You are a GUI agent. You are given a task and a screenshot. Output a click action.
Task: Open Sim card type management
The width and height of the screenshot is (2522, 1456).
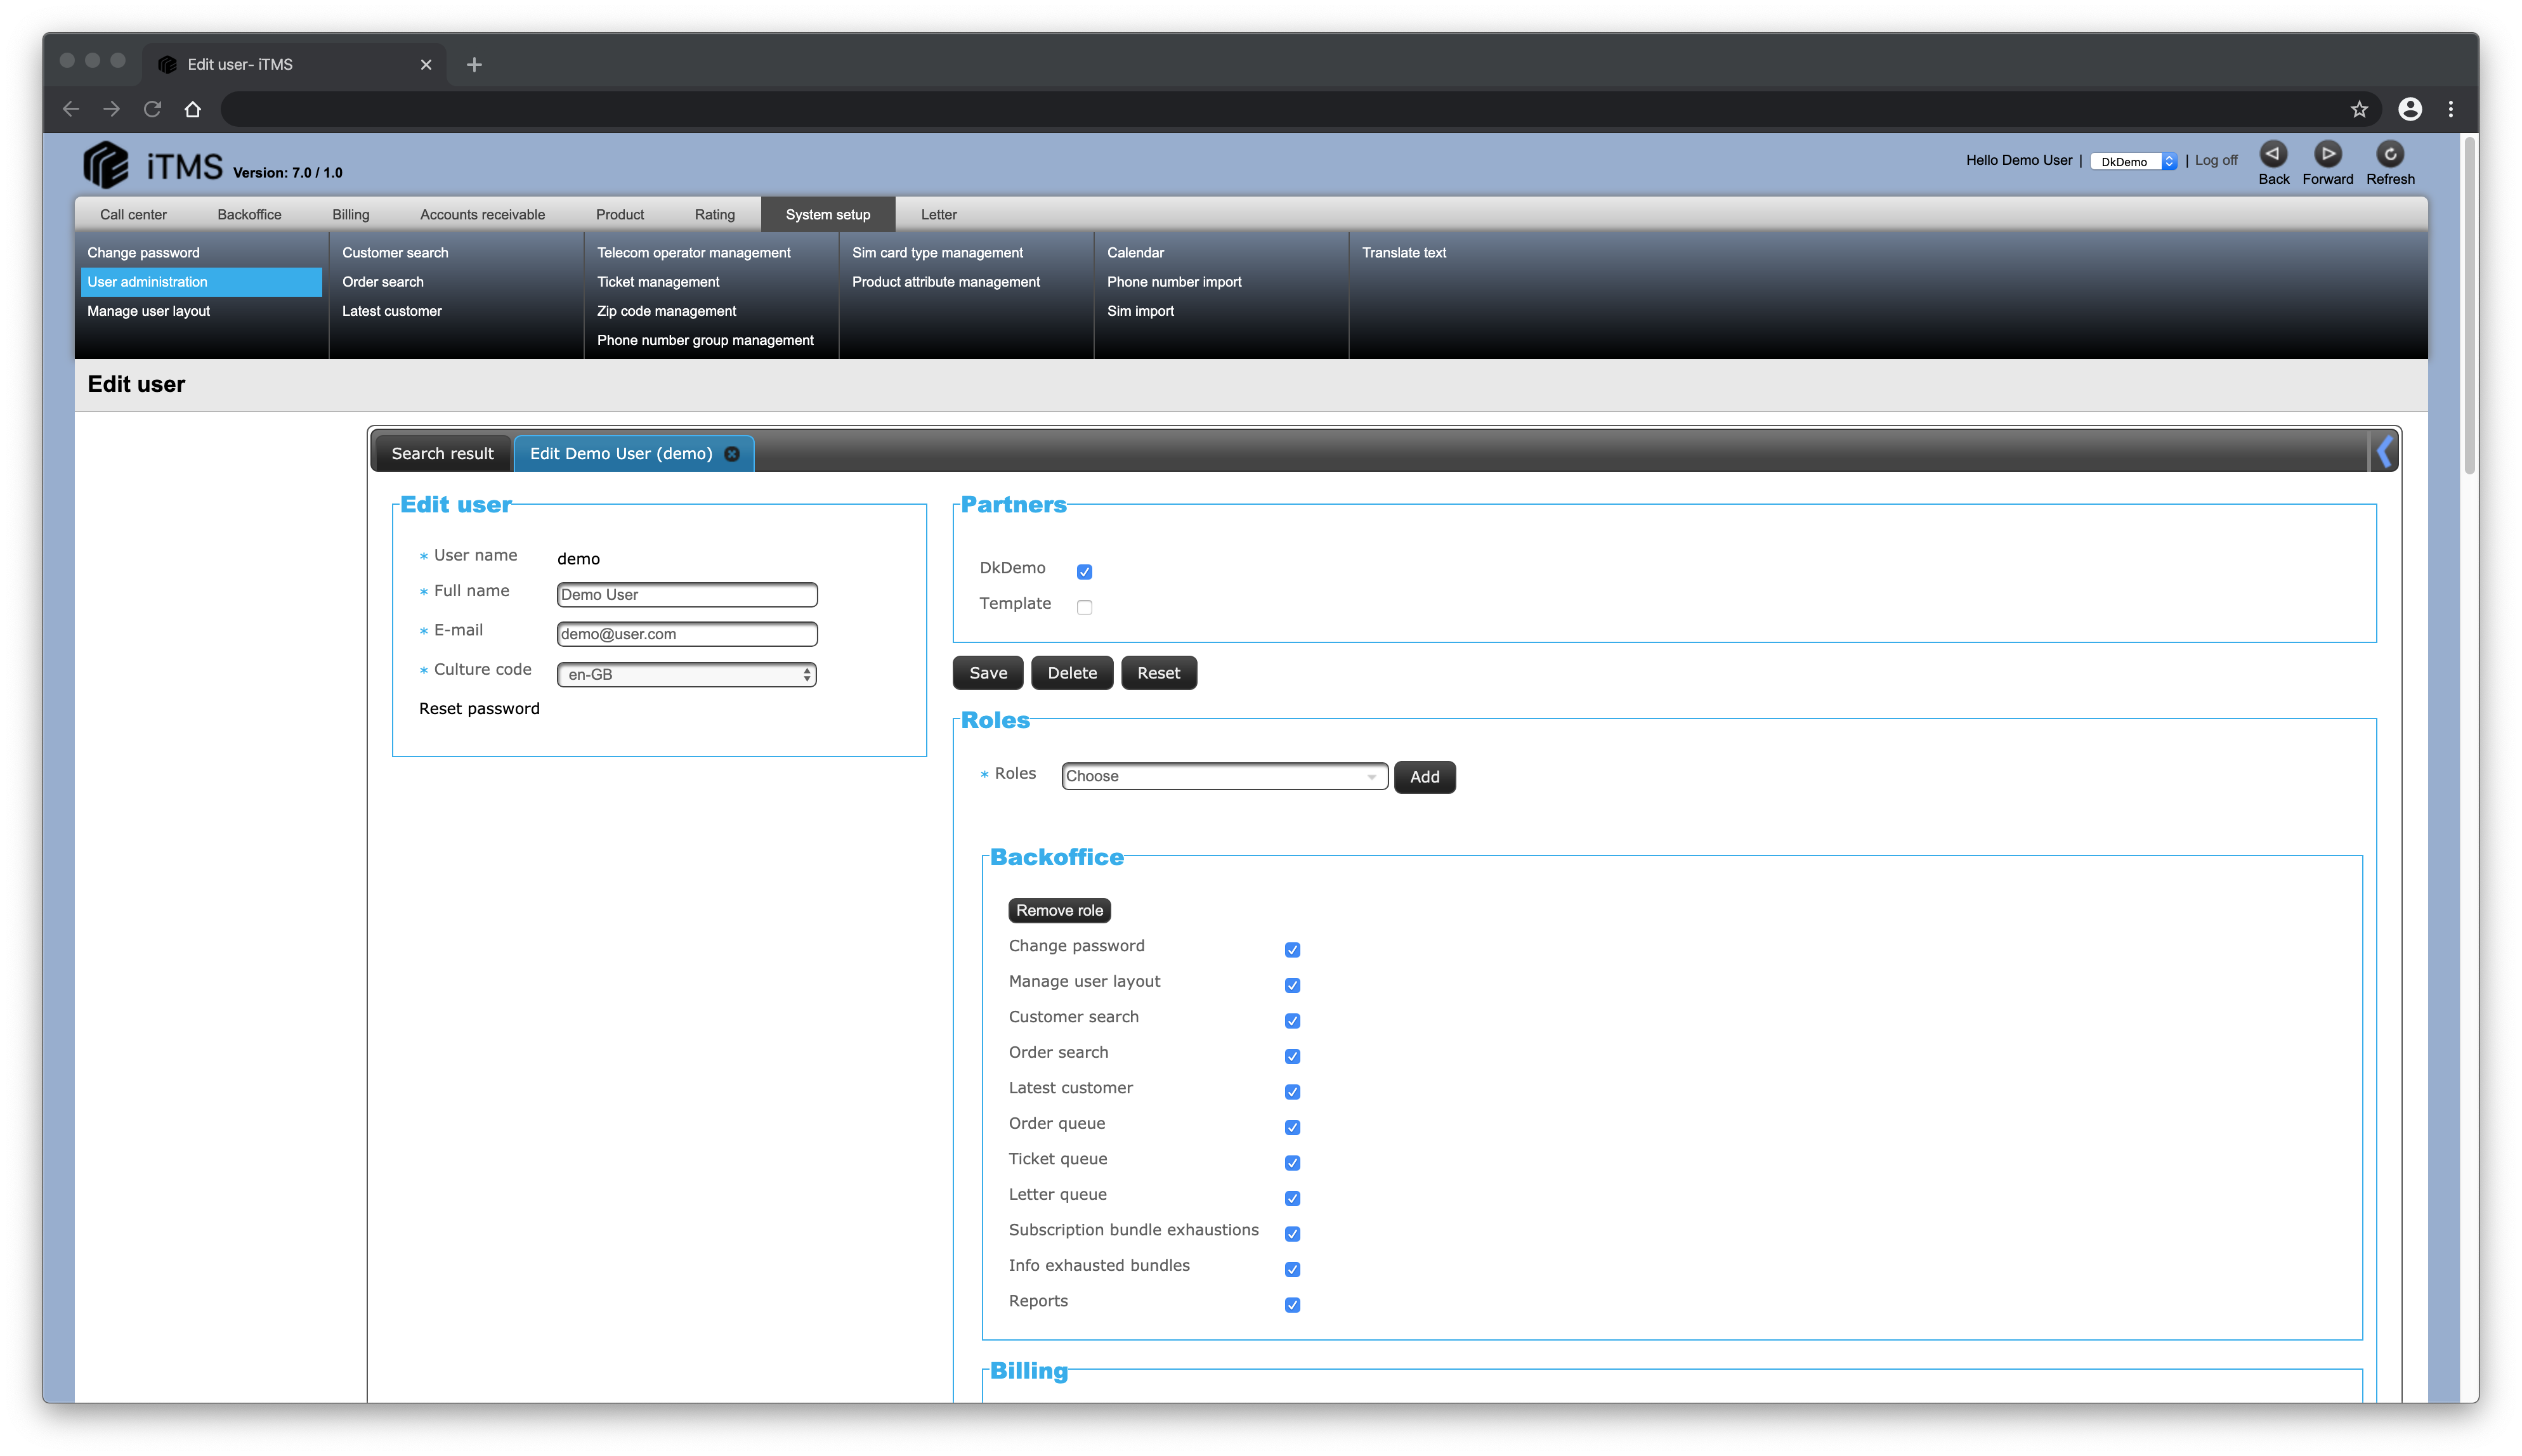pyautogui.click(x=937, y=253)
